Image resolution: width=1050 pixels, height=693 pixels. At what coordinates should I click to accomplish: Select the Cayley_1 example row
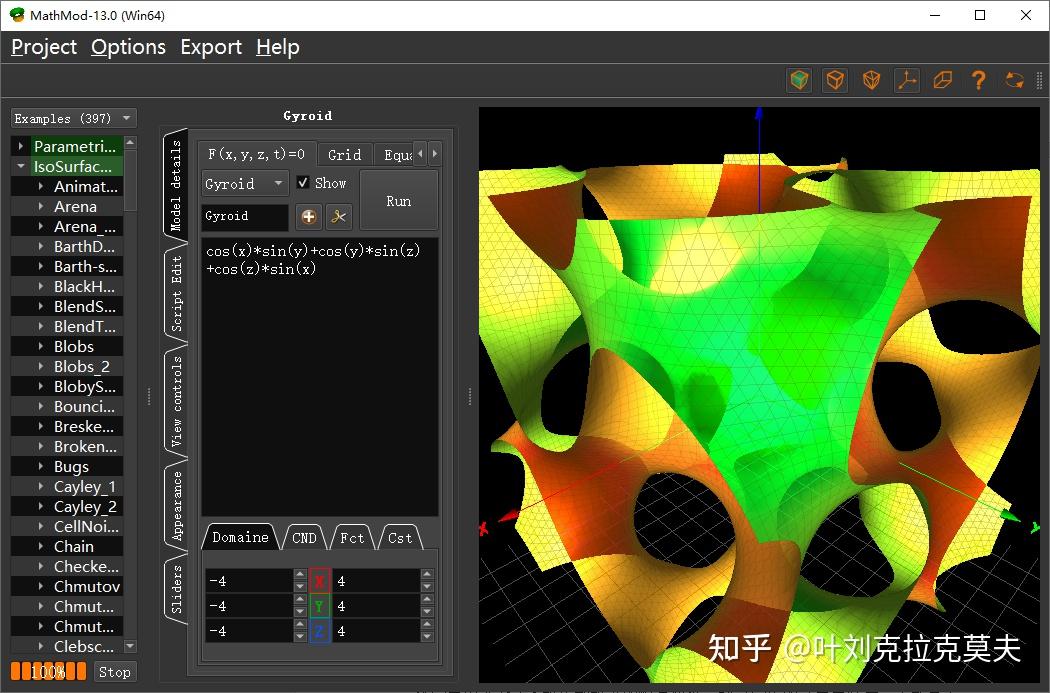pyautogui.click(x=67, y=487)
